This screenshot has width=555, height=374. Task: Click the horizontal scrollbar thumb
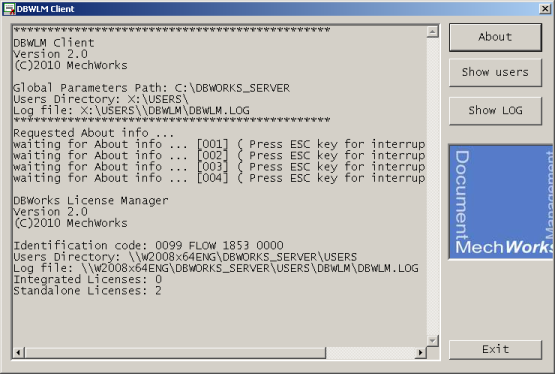pos(175,352)
